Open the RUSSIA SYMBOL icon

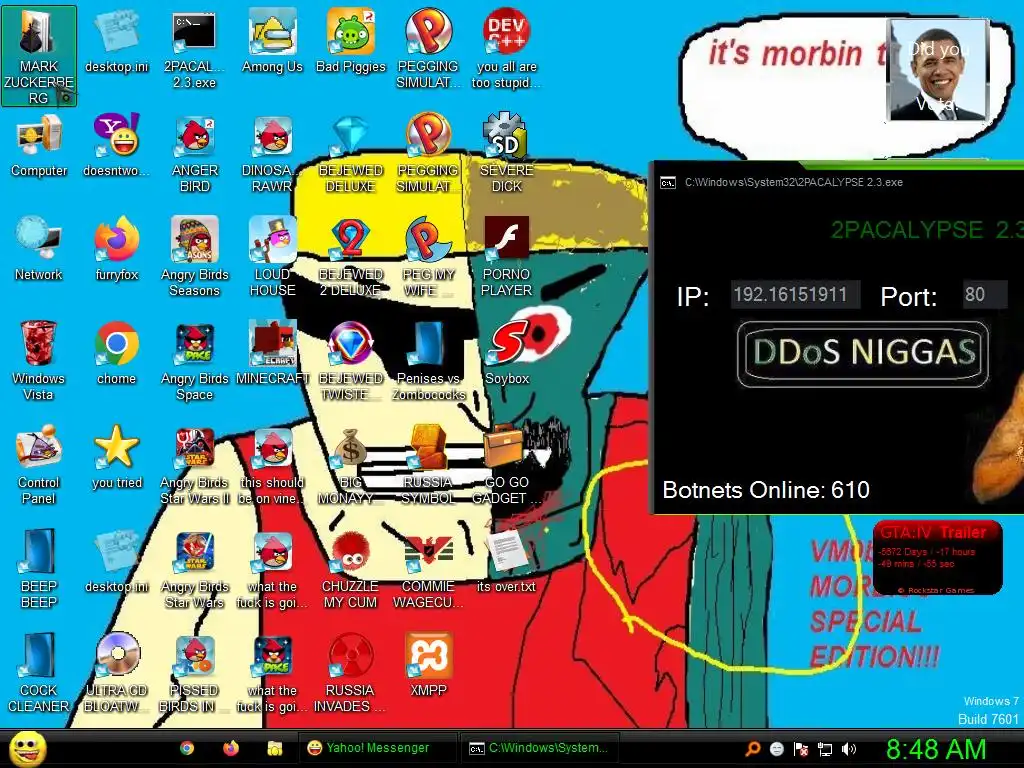point(428,465)
